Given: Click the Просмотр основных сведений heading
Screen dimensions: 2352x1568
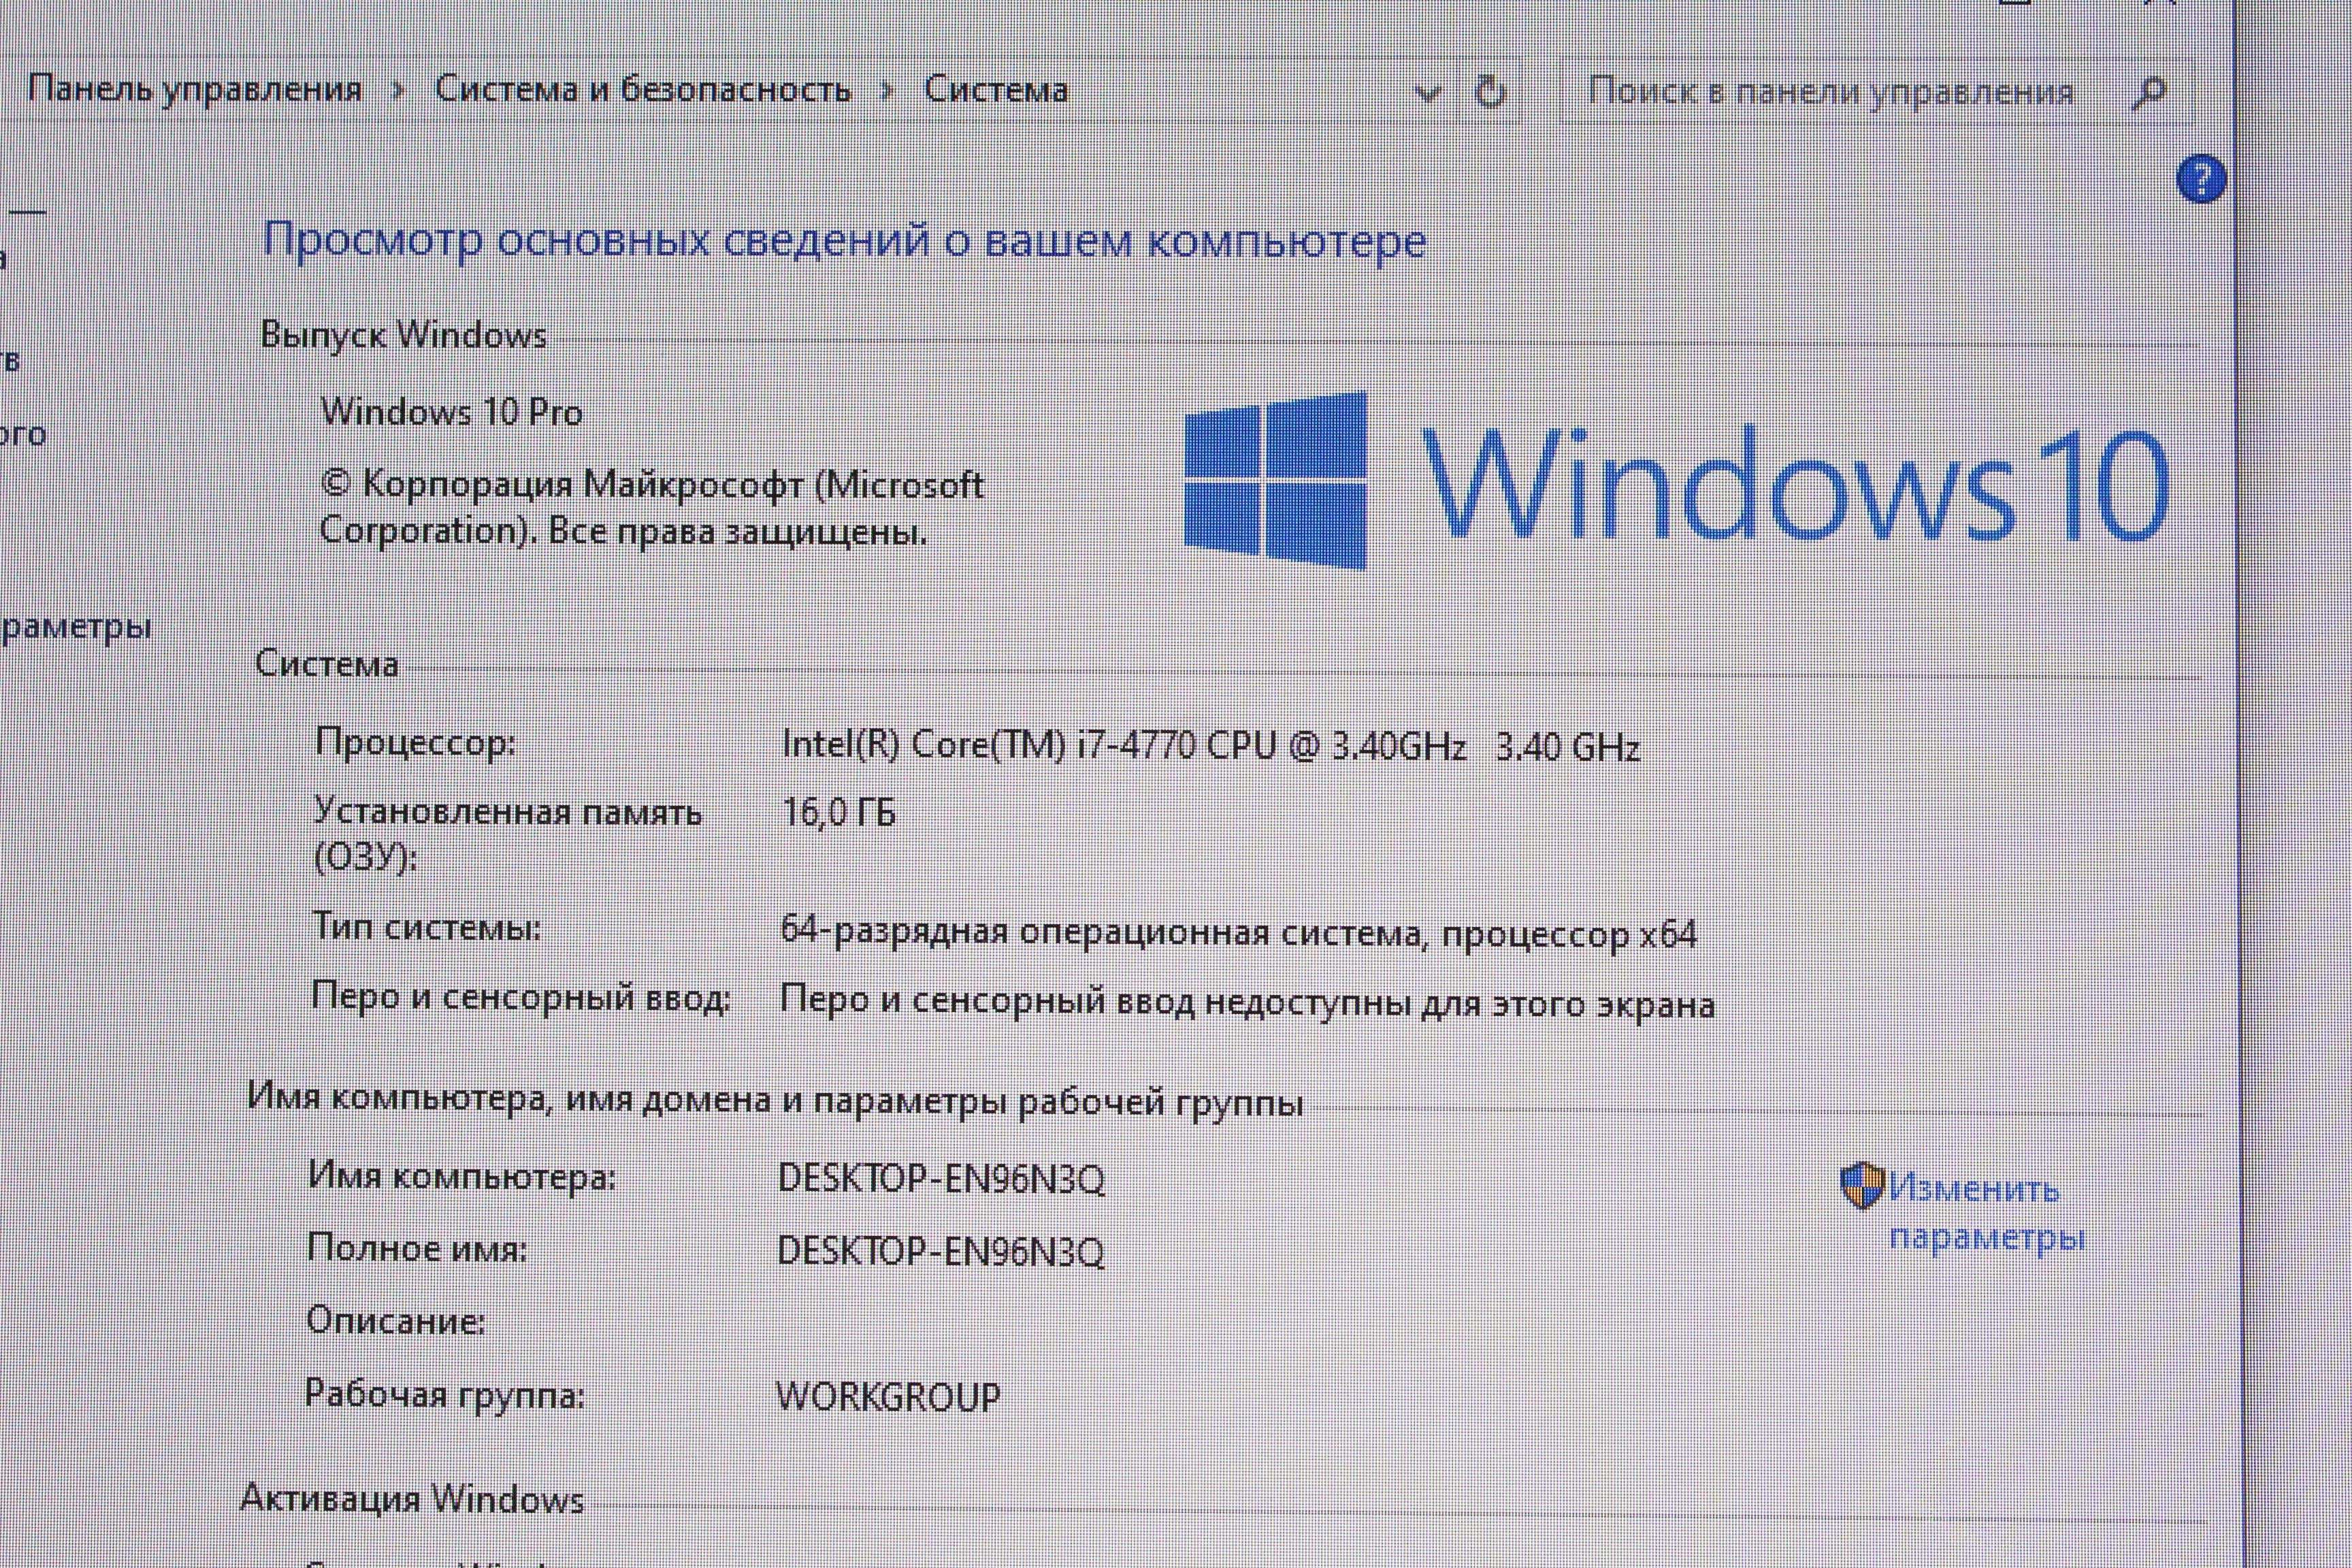Looking at the screenshot, I should click(x=844, y=241).
